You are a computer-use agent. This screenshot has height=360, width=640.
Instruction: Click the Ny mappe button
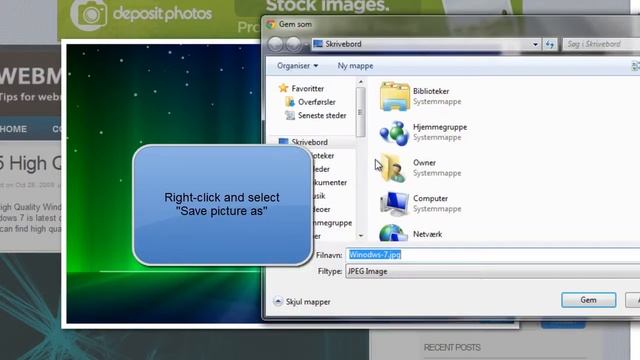pyautogui.click(x=355, y=66)
